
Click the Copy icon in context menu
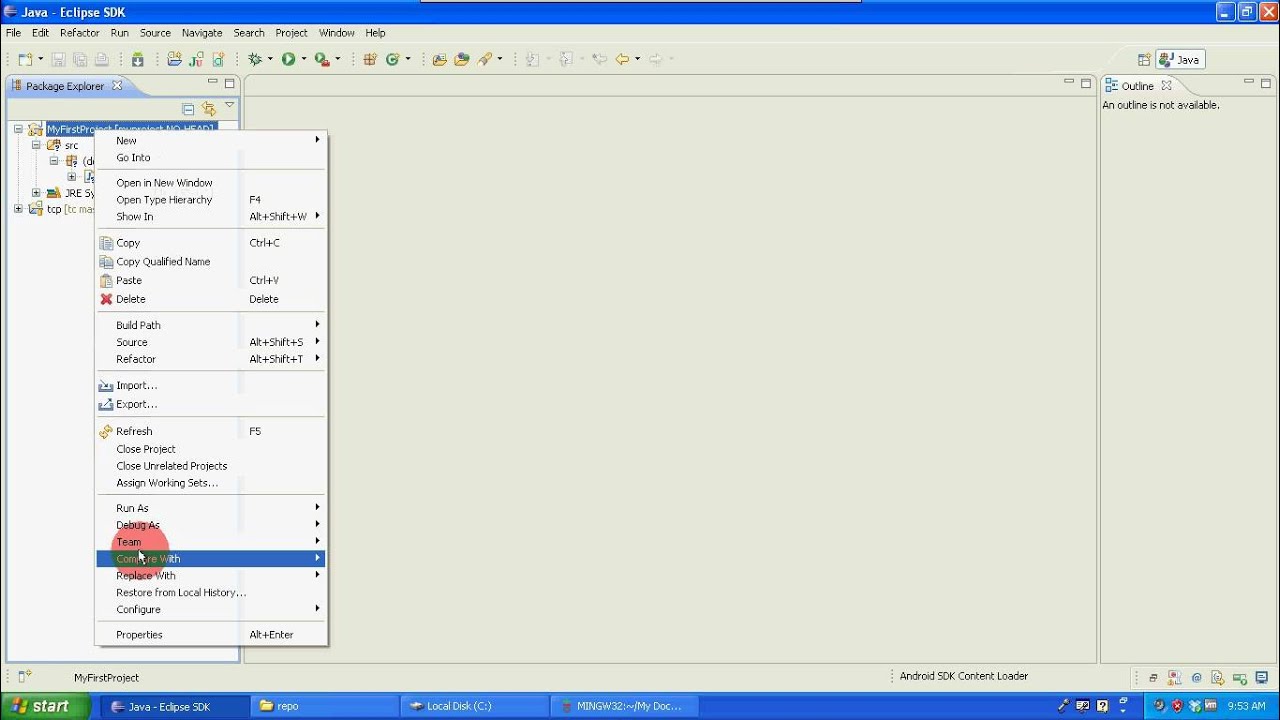pos(106,243)
